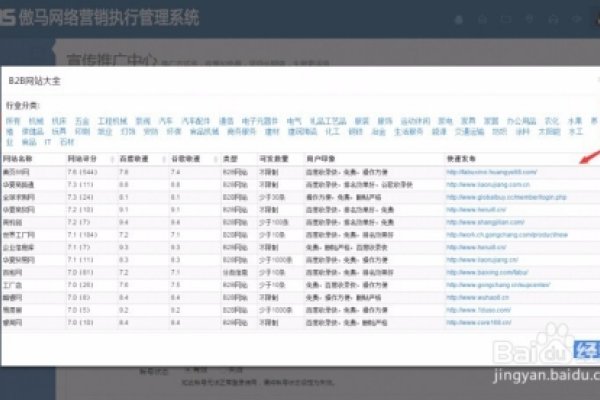Filter by 五金 industry category
Viewport: 600px width, 400px height.
(82, 121)
